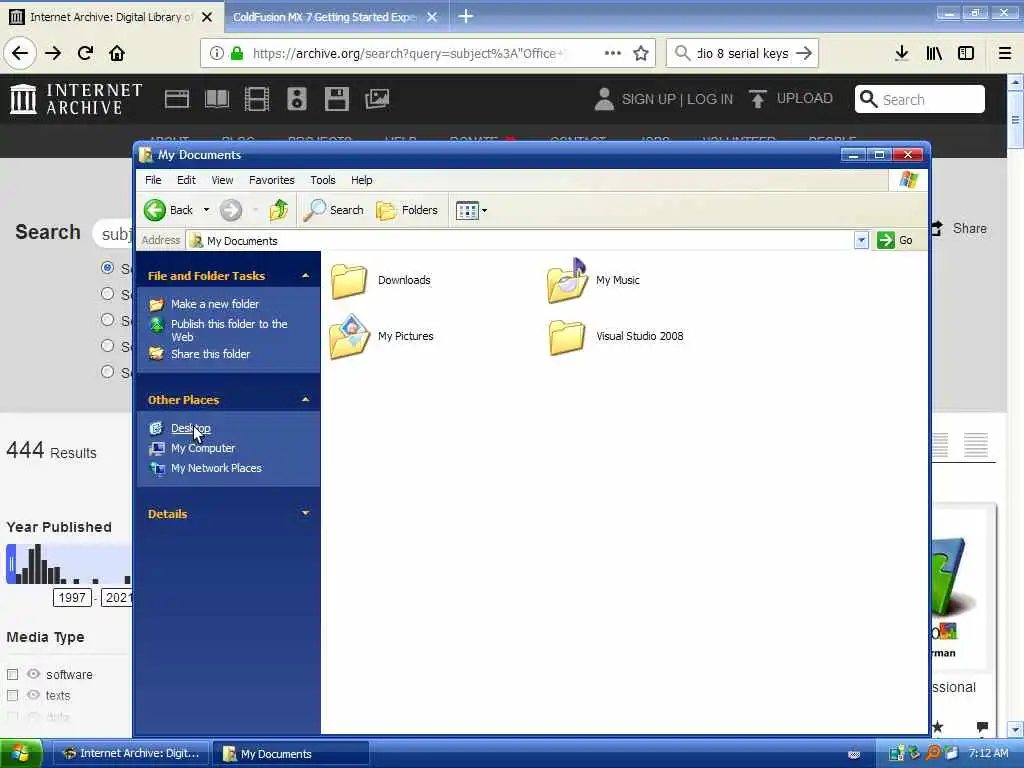
Task: Open the Edit menu
Action: coord(186,180)
